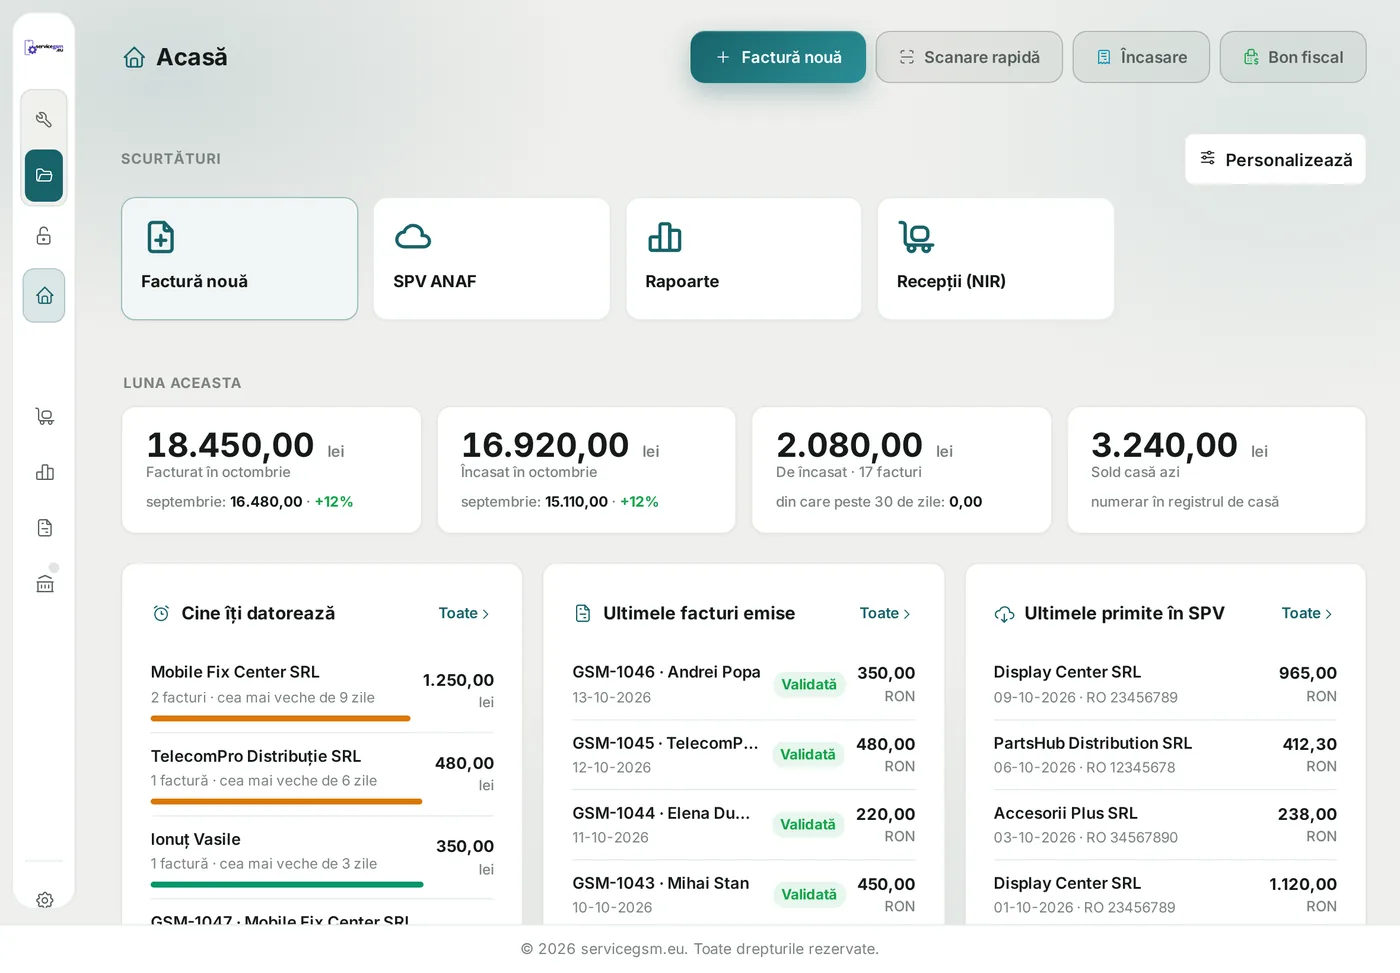Open the home icon in sidebar
Image resolution: width=1400 pixels, height=973 pixels.
(x=44, y=295)
